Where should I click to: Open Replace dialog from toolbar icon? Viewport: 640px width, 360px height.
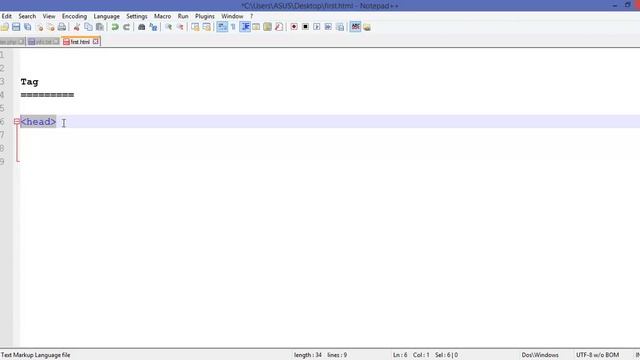tap(153, 27)
